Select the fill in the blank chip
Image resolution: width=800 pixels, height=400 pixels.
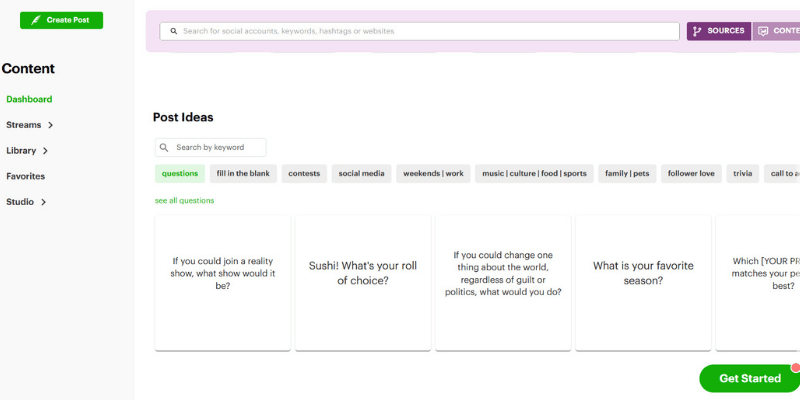(x=243, y=173)
